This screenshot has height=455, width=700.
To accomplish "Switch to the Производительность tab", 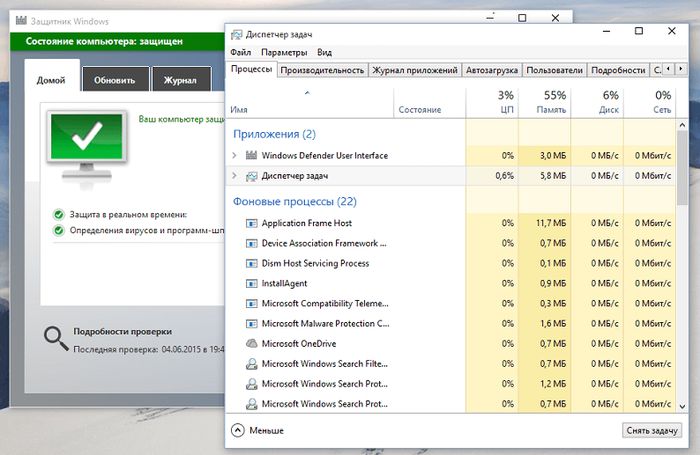I will click(322, 71).
